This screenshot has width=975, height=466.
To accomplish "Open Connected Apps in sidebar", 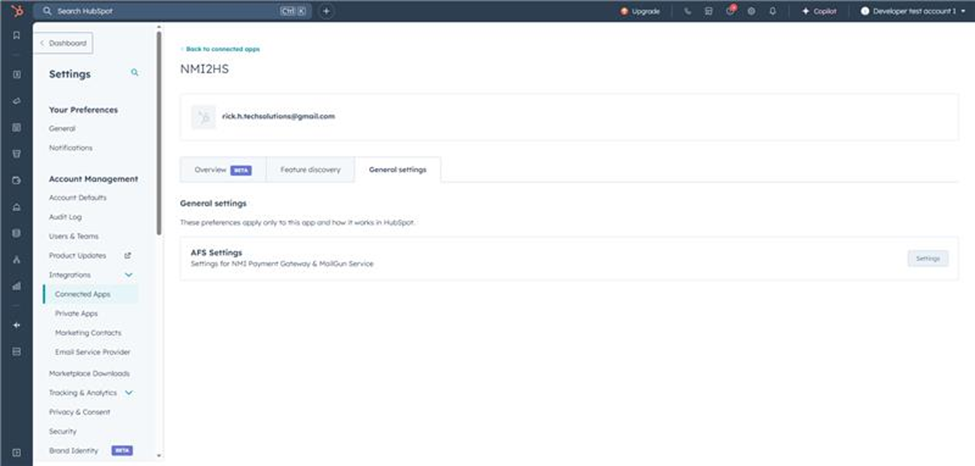I will pyautogui.click(x=90, y=294).
